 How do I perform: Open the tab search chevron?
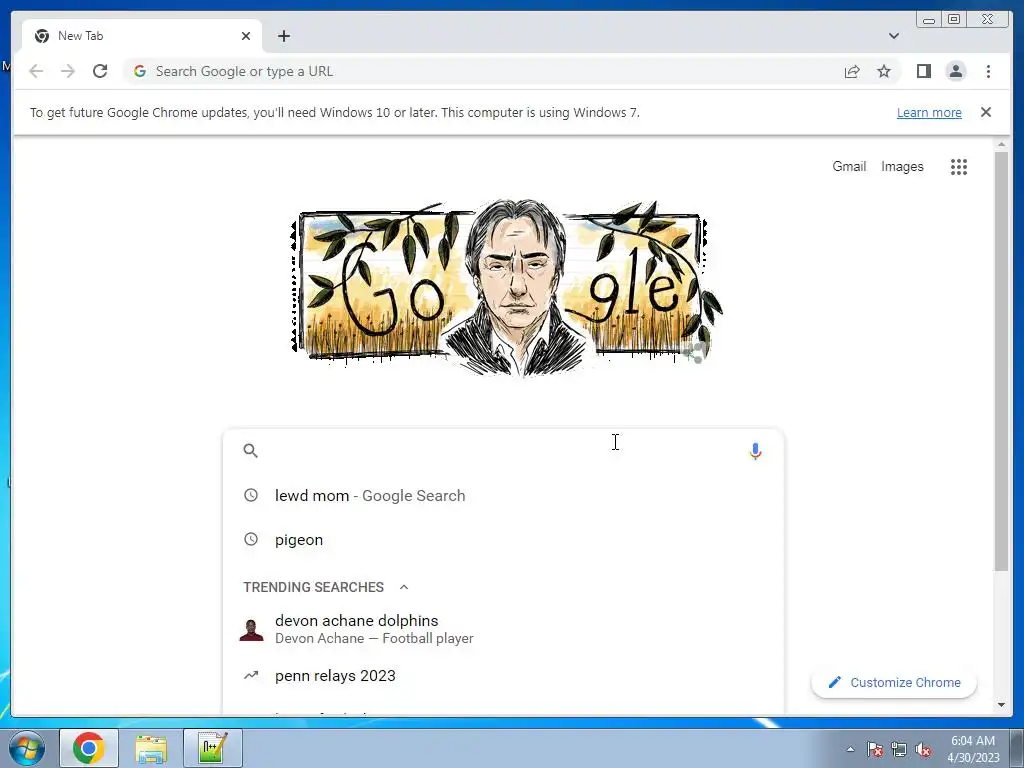pyautogui.click(x=893, y=36)
